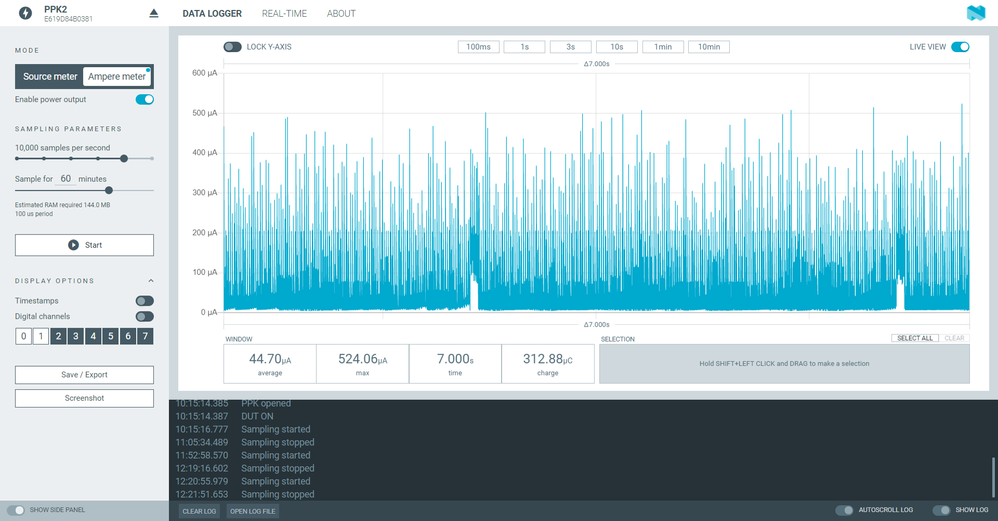Click the Nordic Semiconductor logo icon
The width and height of the screenshot is (998, 521).
pos(975,13)
